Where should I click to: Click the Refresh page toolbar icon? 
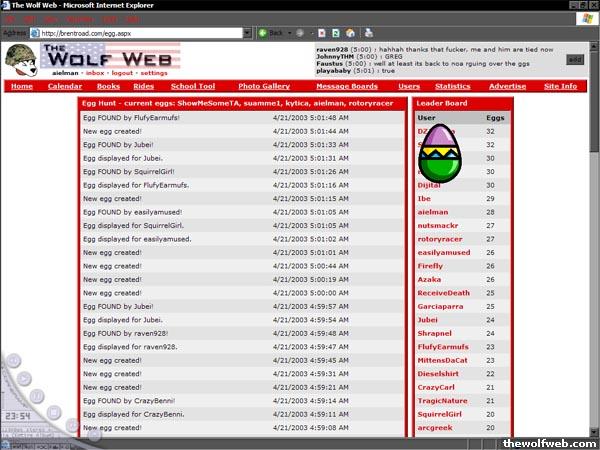point(336,33)
